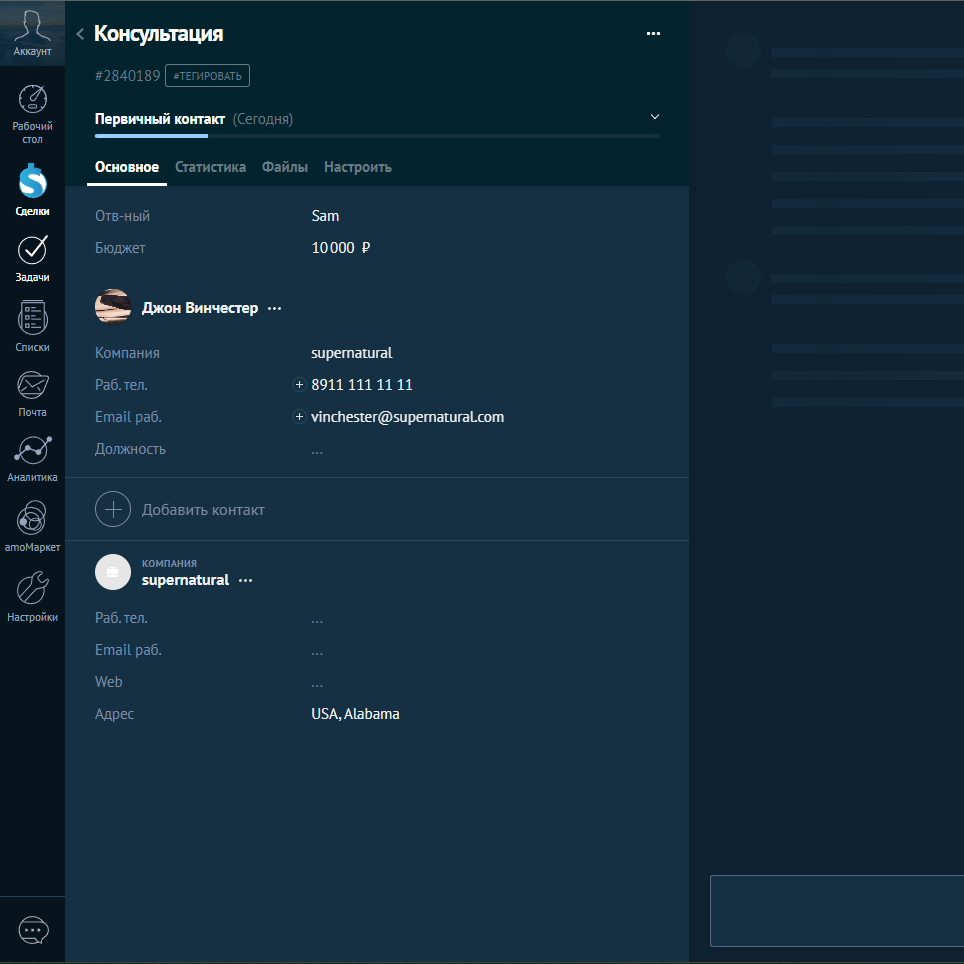Image resolution: width=964 pixels, height=964 pixels.
Task: Open the amoМаркет marketplace
Action: click(32, 526)
